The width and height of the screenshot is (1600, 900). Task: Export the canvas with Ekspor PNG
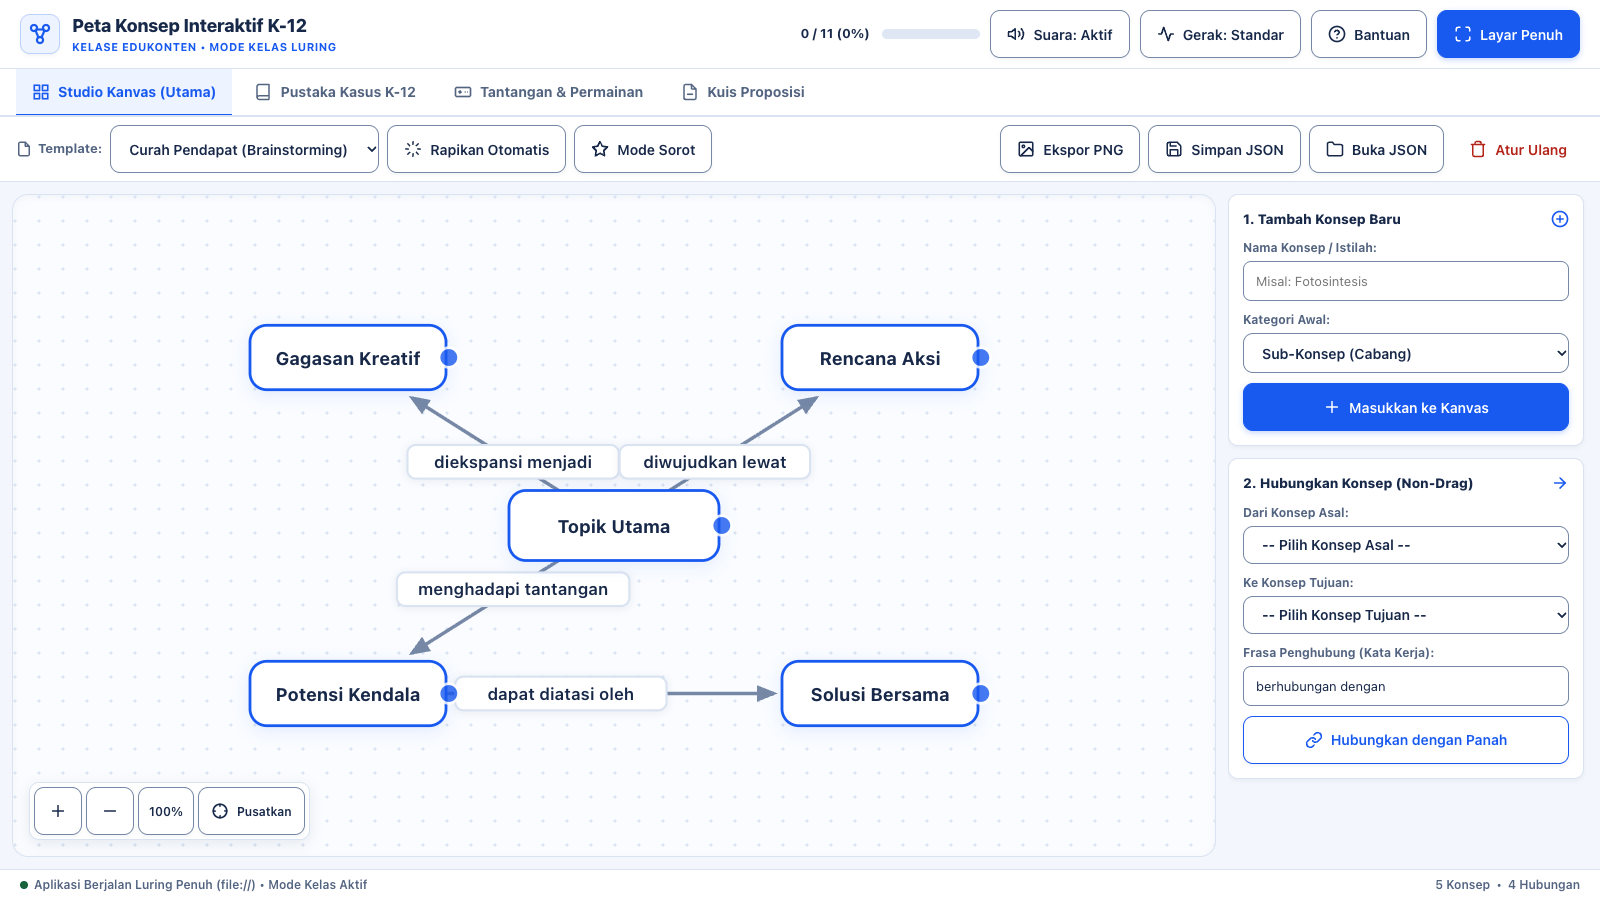coord(1070,149)
